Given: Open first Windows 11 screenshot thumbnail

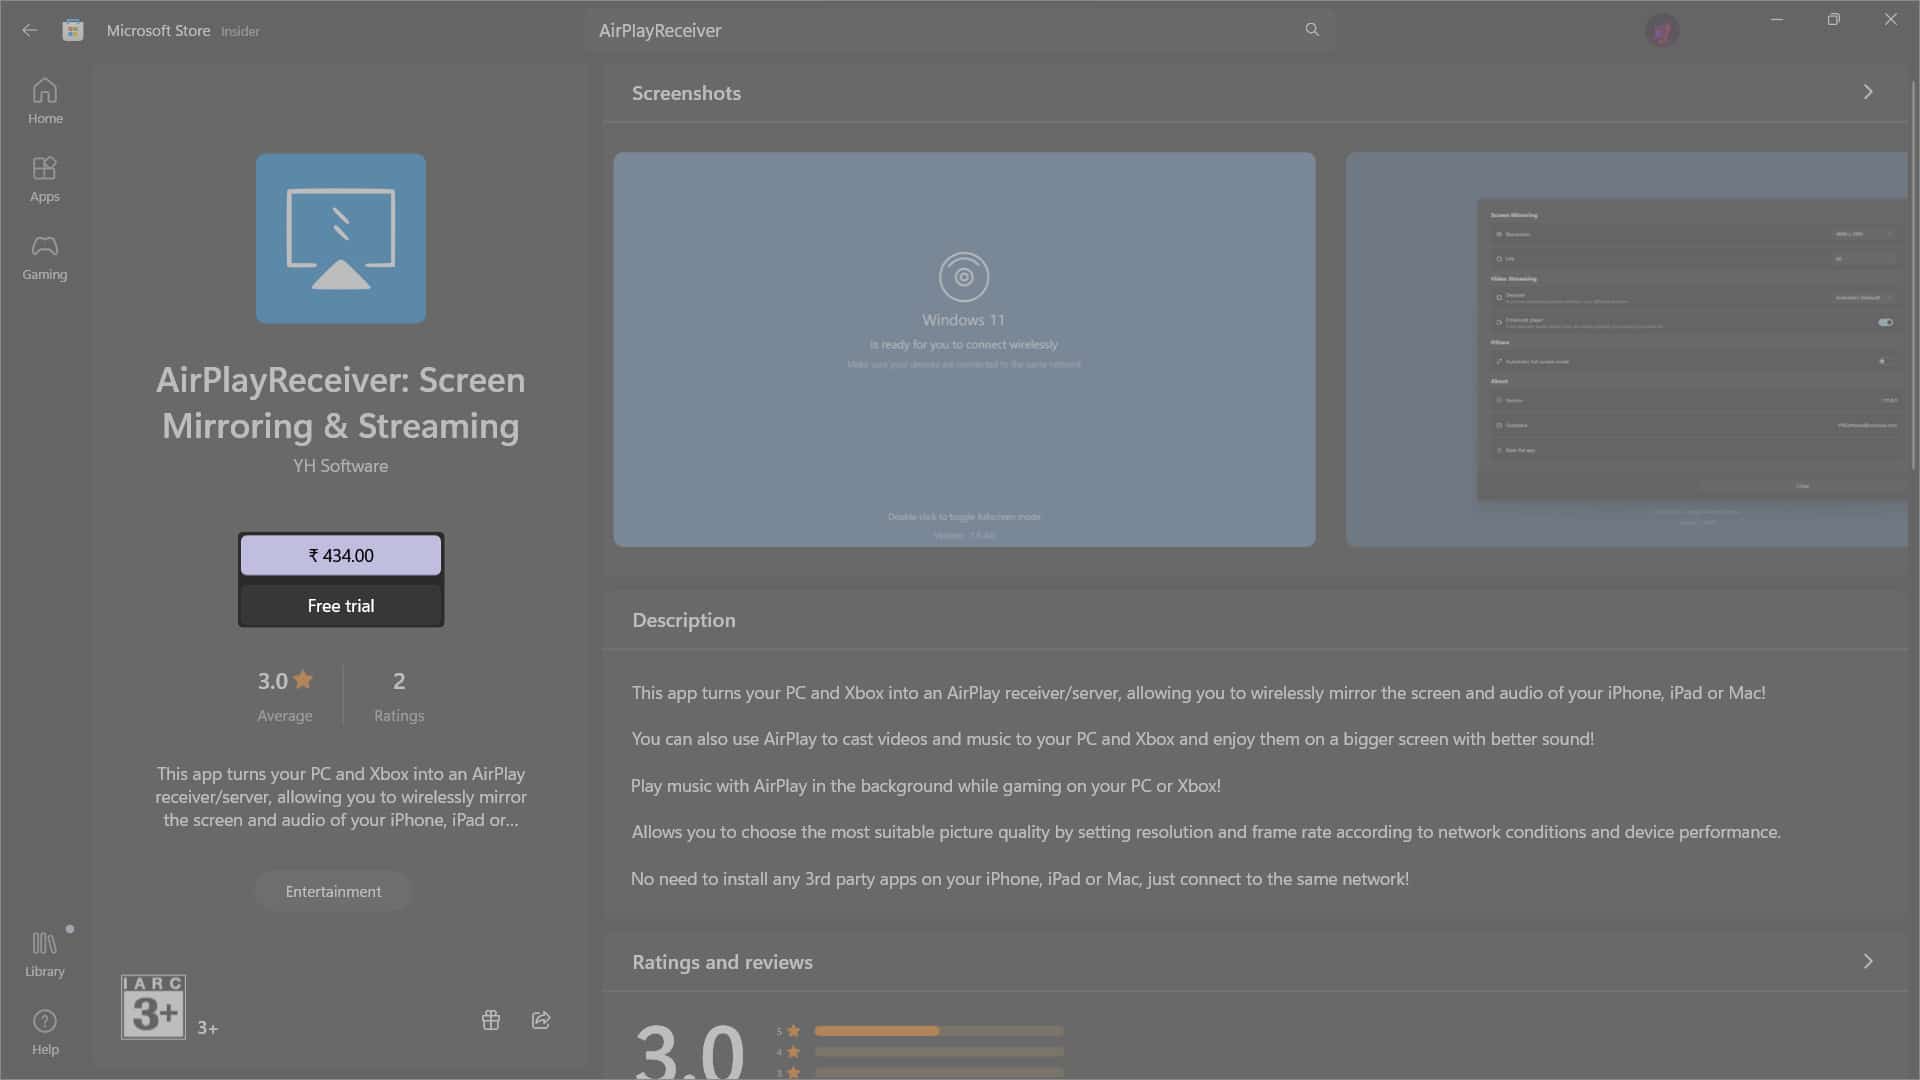Looking at the screenshot, I should click(x=964, y=349).
